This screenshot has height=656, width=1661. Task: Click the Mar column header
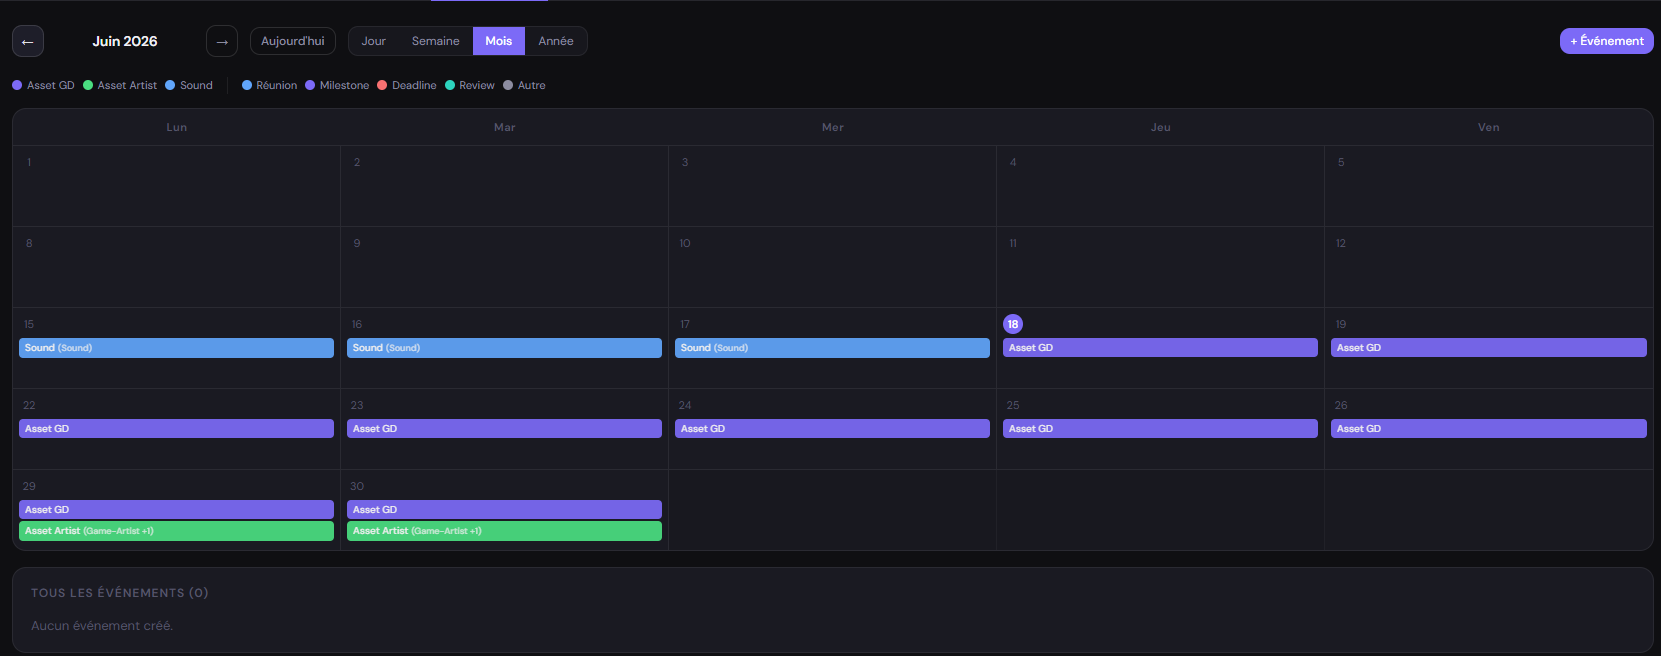[x=505, y=127]
